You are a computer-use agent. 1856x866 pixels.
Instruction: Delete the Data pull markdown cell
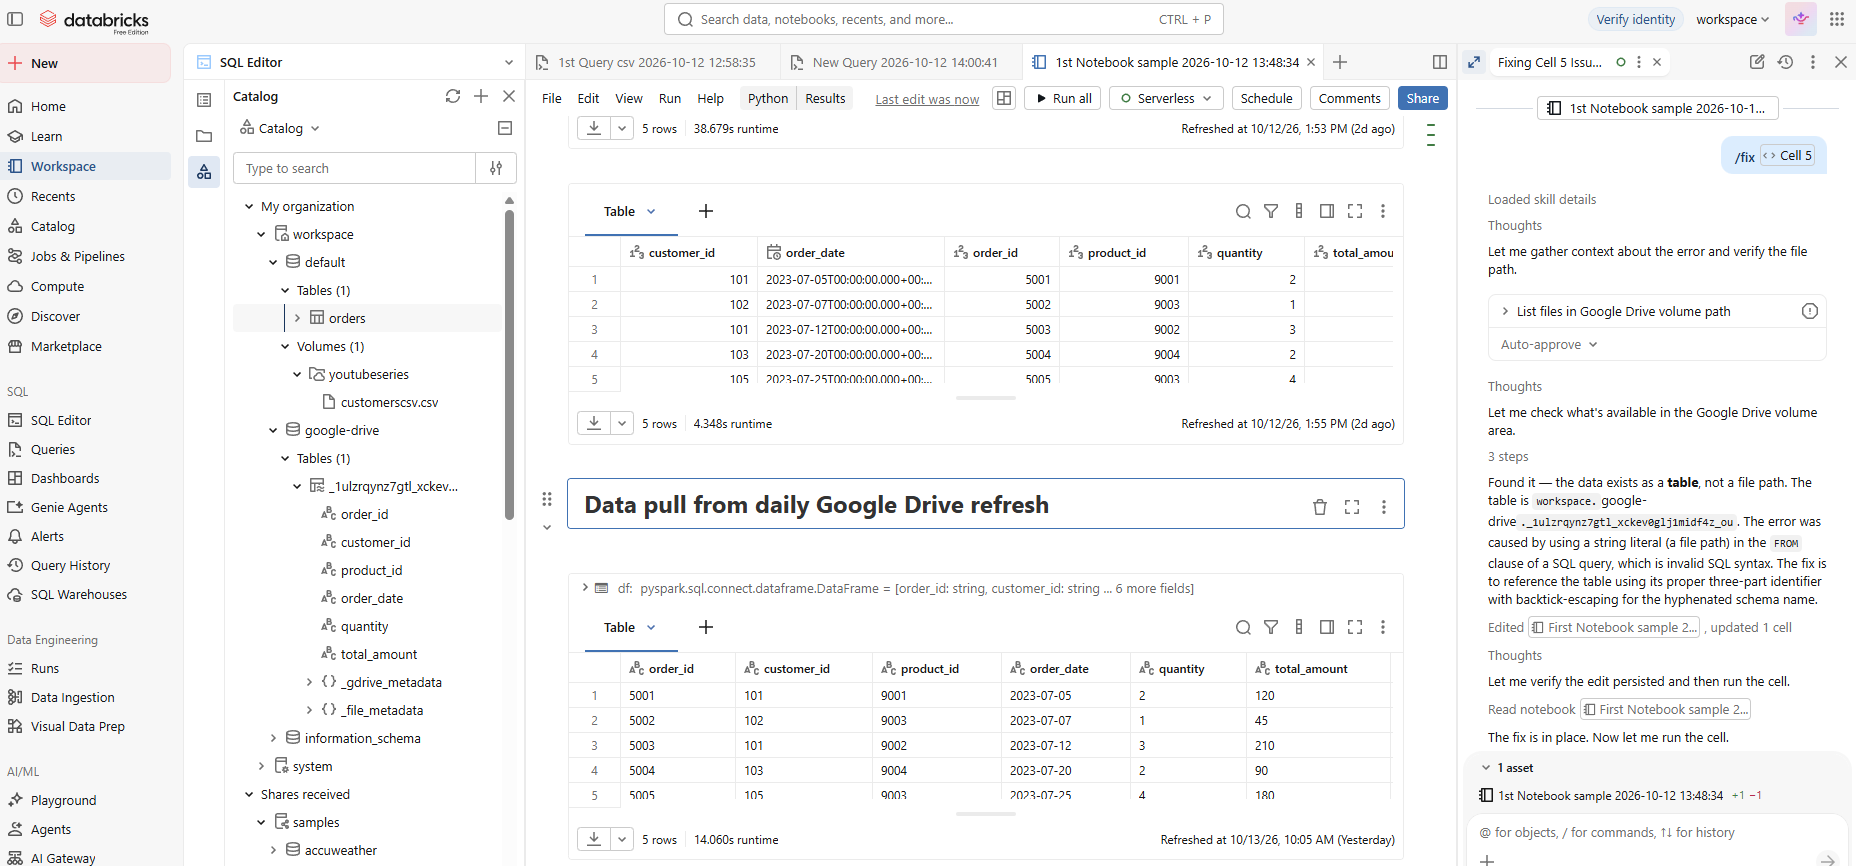(1320, 507)
